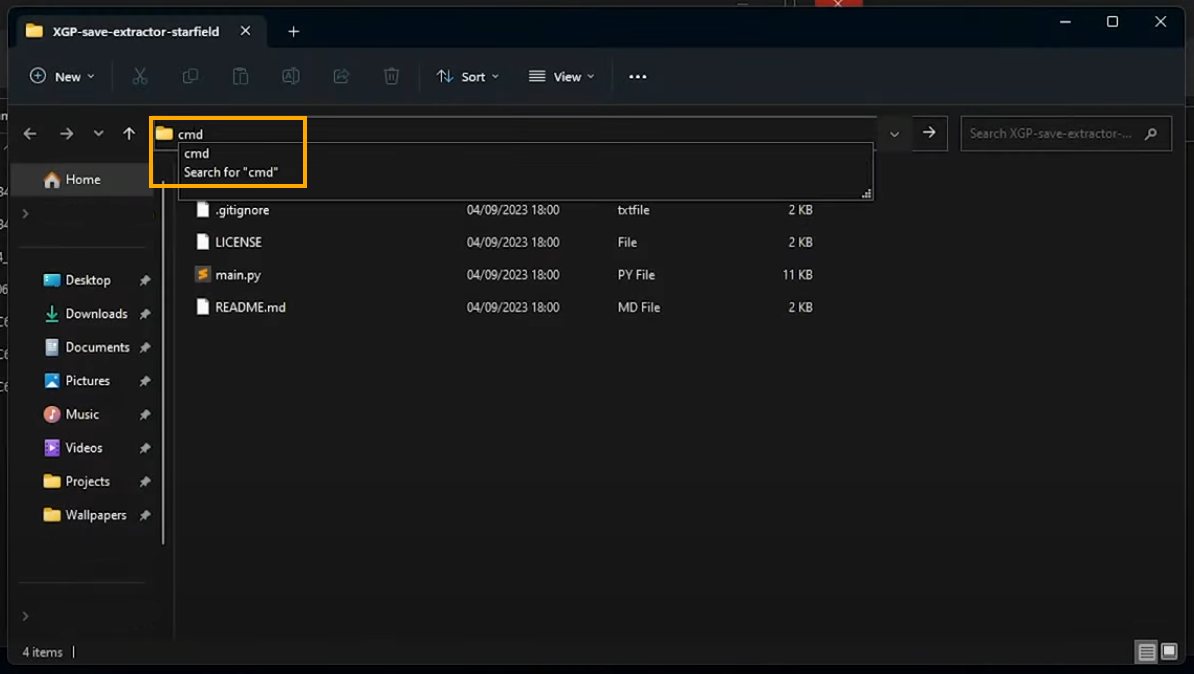This screenshot has height=674, width=1194.
Task: Expand the address bar history dropdown
Action: pyautogui.click(x=895, y=134)
